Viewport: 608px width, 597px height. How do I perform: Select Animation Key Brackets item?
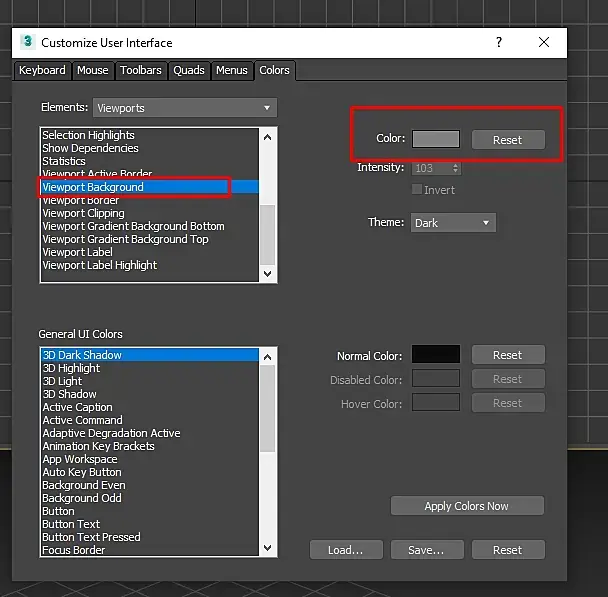click(150, 446)
